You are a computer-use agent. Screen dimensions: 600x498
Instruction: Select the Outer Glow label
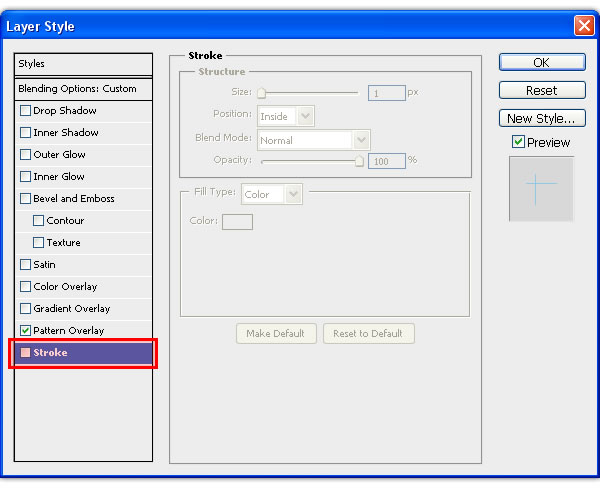click(x=59, y=155)
